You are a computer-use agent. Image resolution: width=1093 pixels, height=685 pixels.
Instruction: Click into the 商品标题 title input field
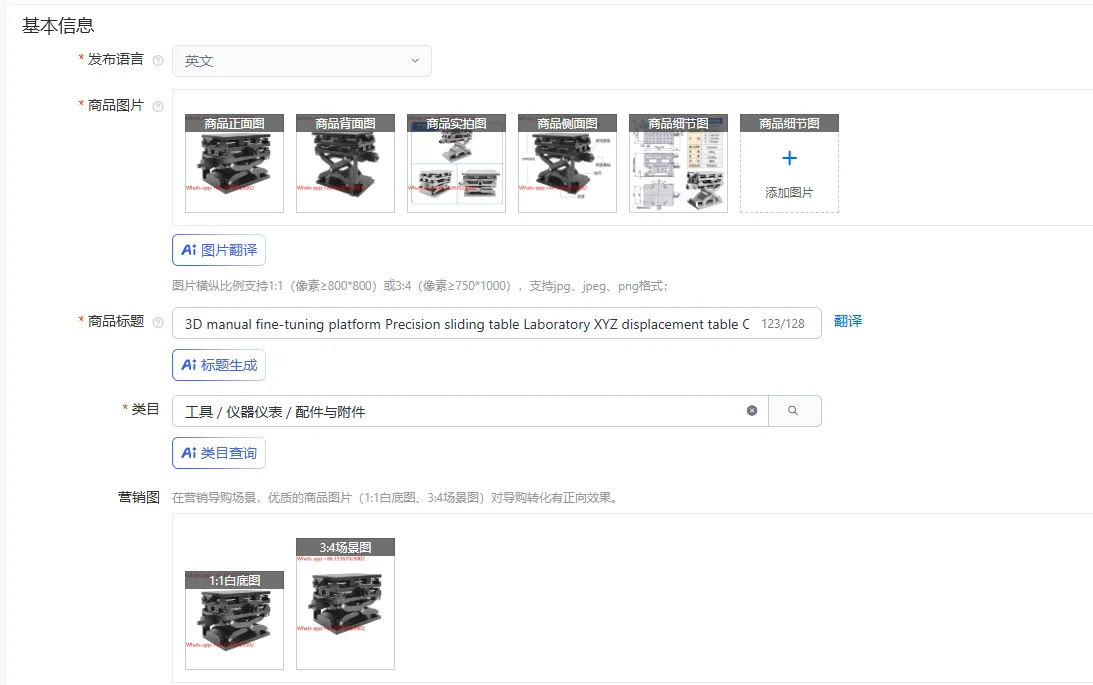pyautogui.click(x=496, y=323)
